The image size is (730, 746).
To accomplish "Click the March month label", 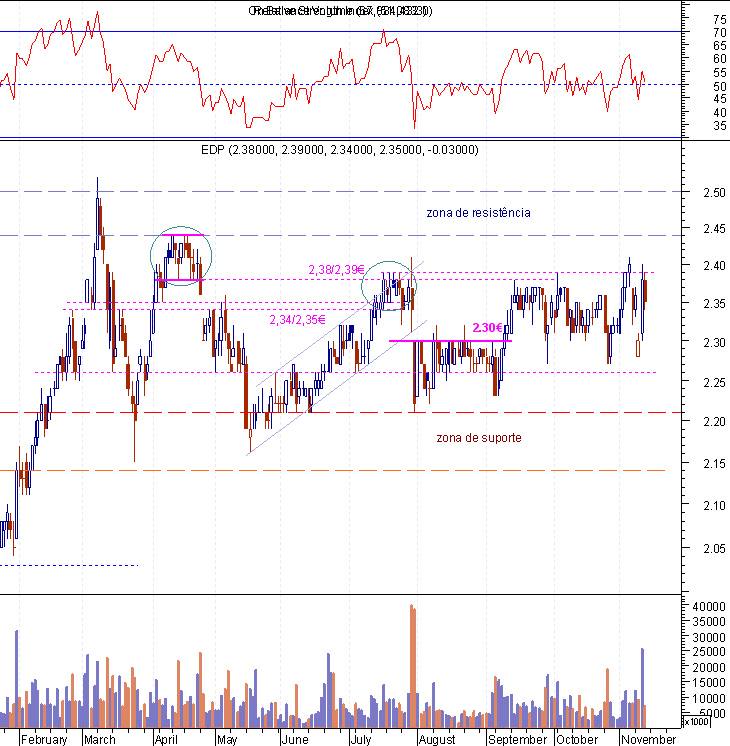I will click(99, 739).
